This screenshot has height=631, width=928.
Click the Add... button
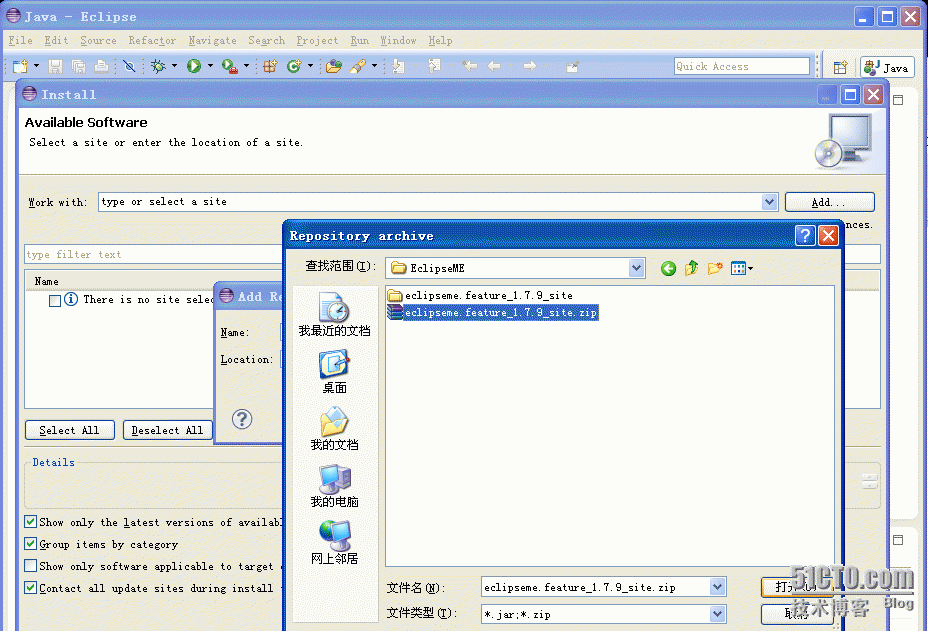(x=829, y=202)
